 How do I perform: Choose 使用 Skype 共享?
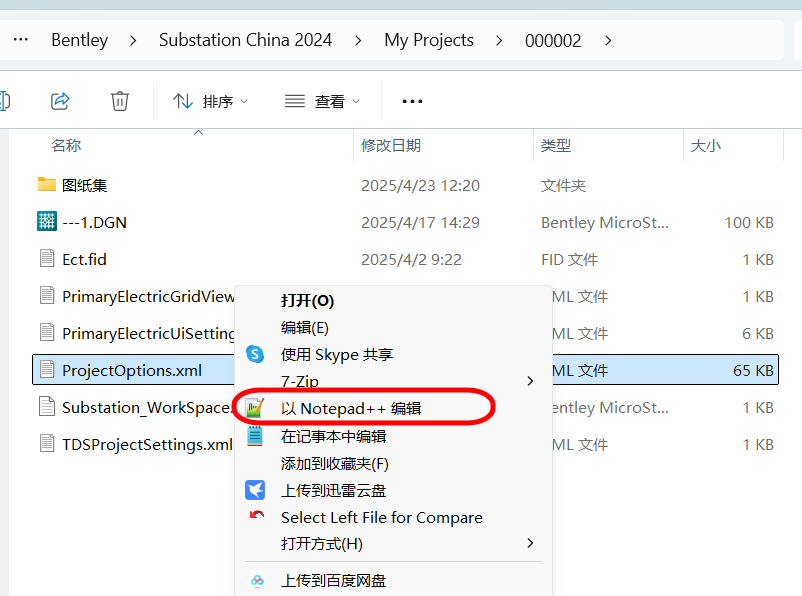pos(337,354)
